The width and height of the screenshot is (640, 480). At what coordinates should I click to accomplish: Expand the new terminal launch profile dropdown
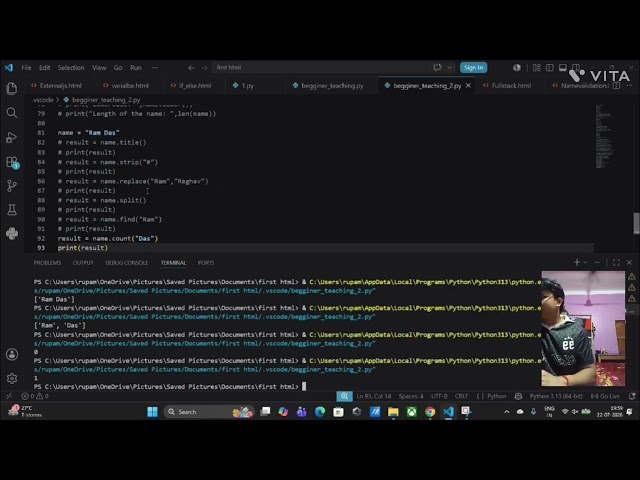tap(585, 262)
